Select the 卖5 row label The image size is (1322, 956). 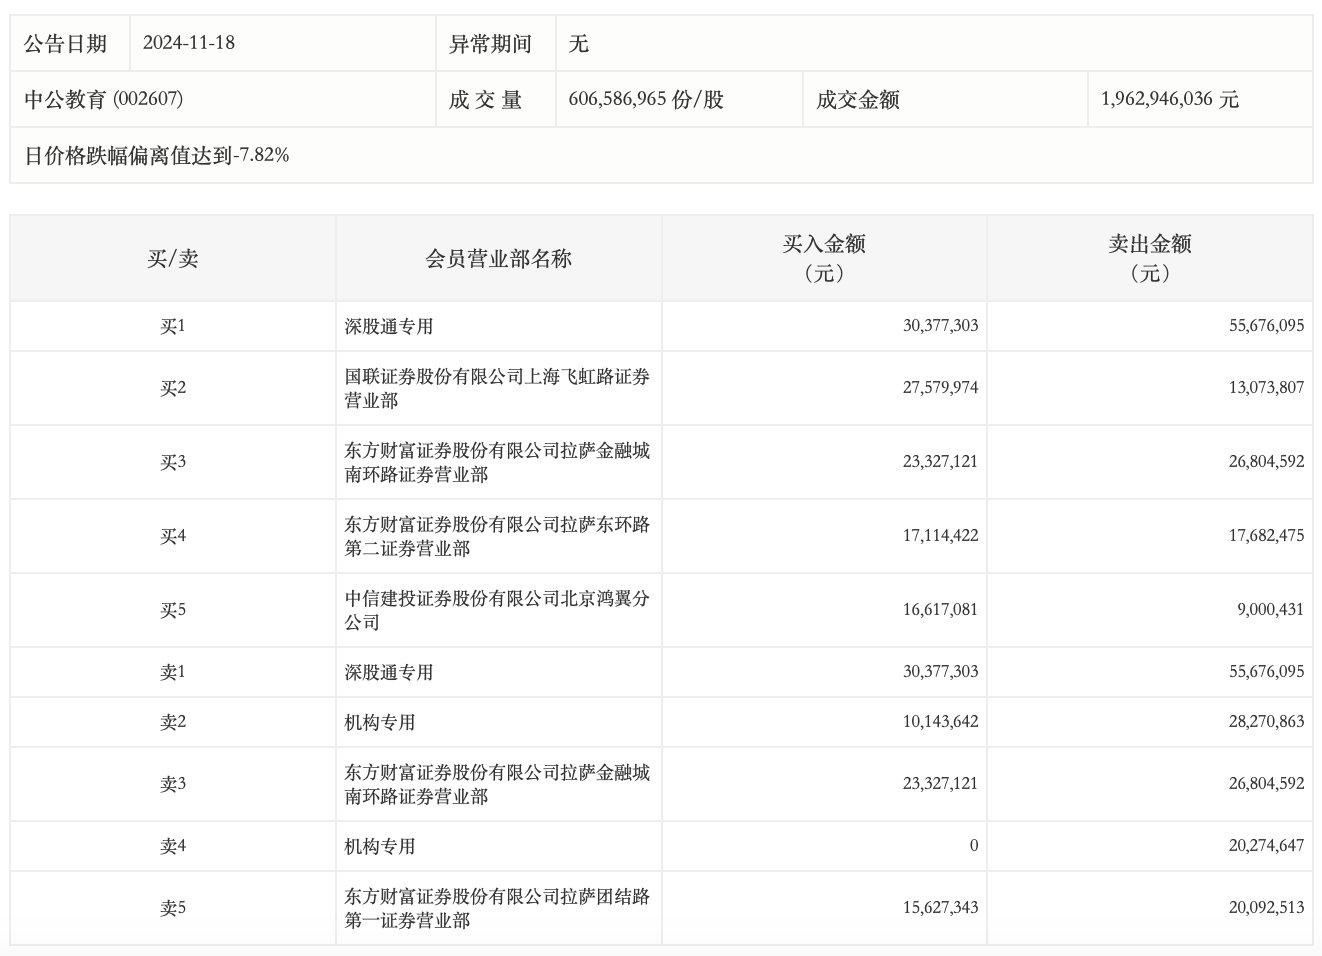coord(173,908)
